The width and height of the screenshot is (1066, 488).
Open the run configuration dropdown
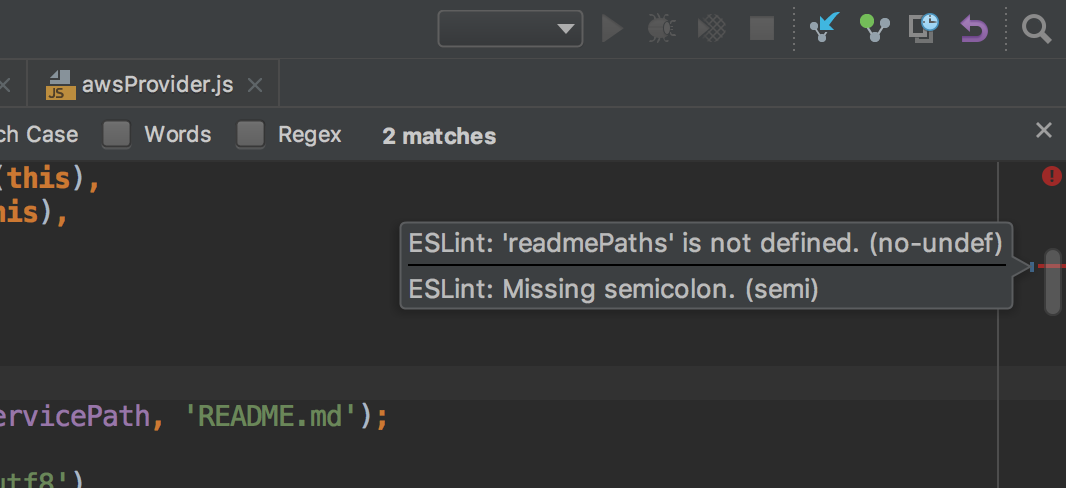coord(510,29)
